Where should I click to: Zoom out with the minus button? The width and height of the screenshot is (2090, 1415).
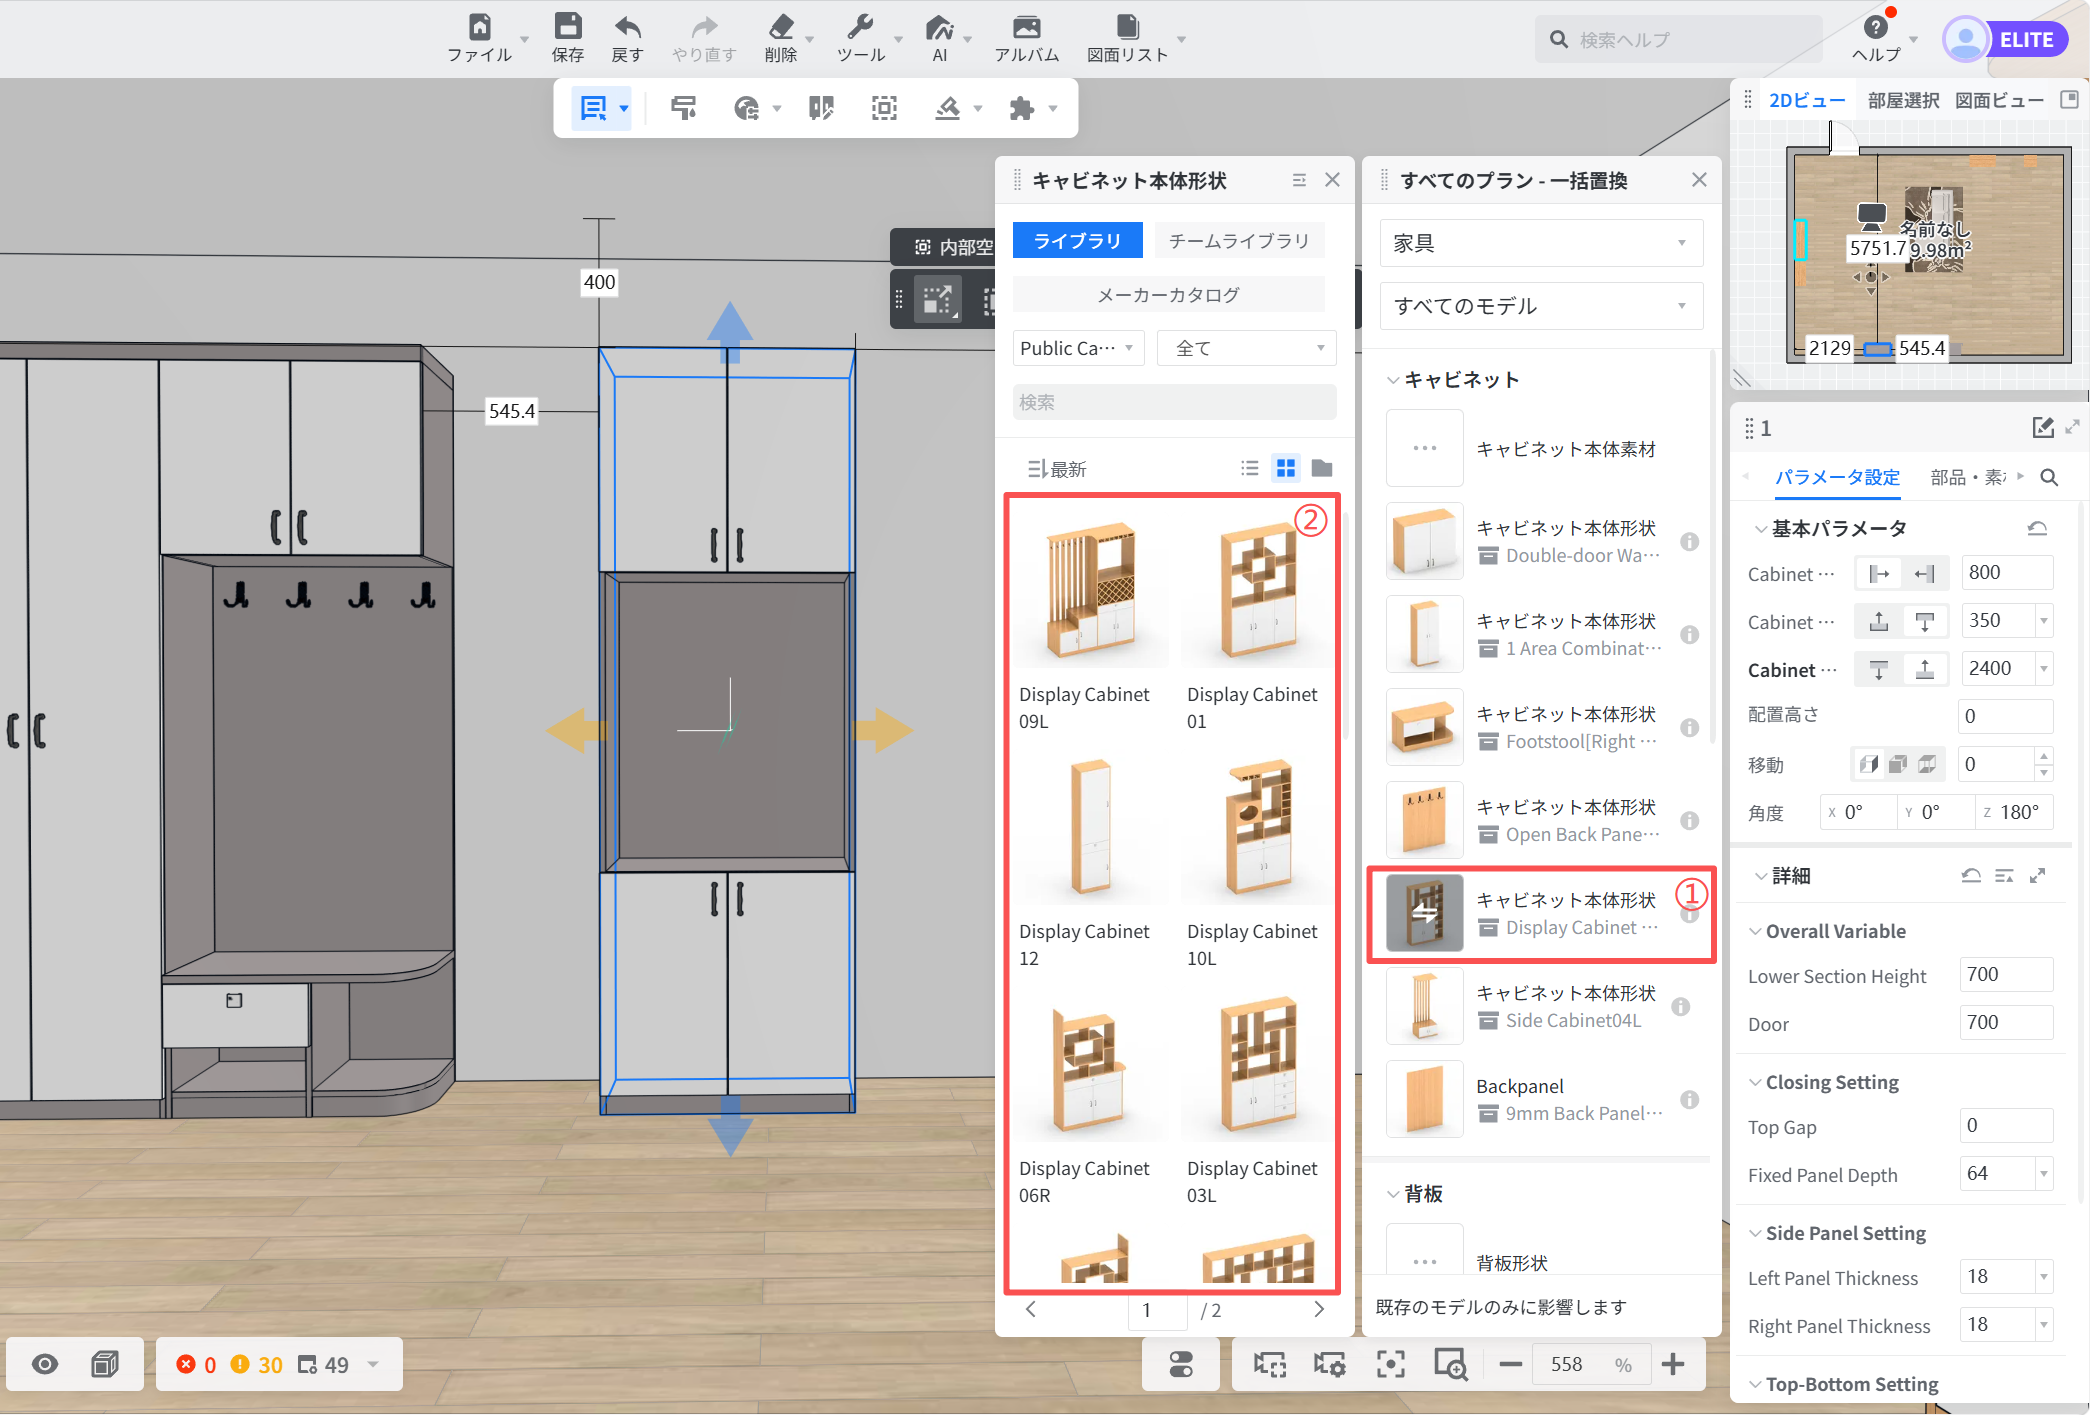(x=1510, y=1364)
